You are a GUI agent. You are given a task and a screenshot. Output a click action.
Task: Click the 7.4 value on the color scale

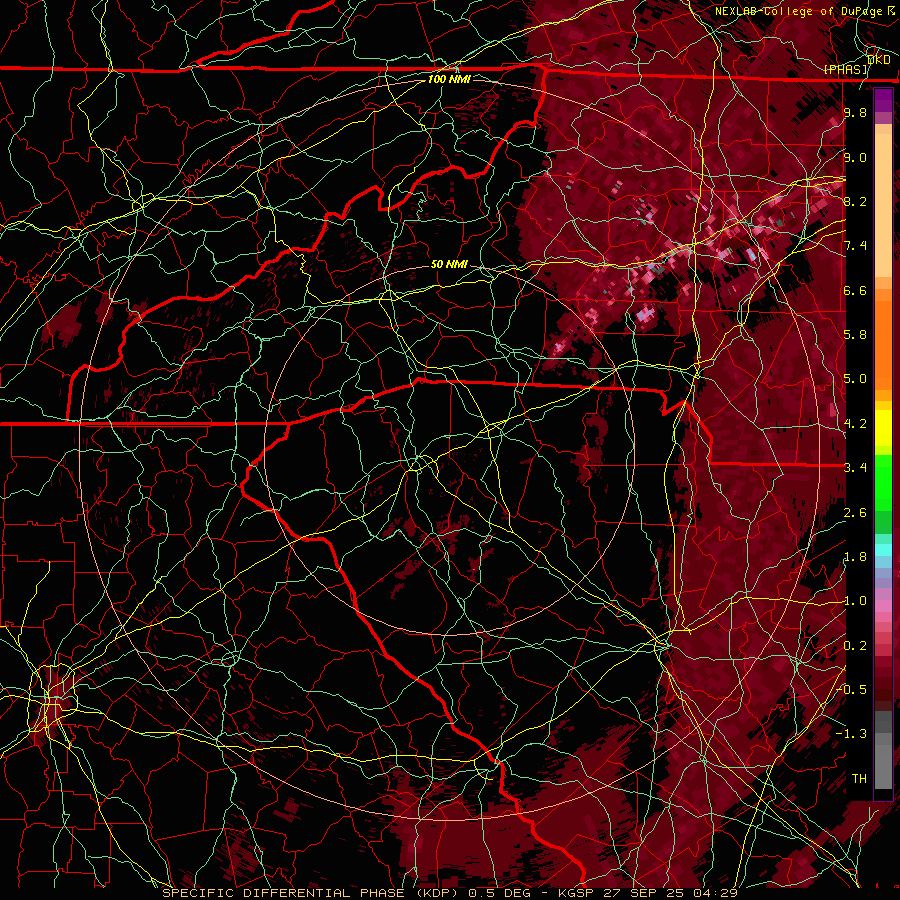tap(855, 246)
